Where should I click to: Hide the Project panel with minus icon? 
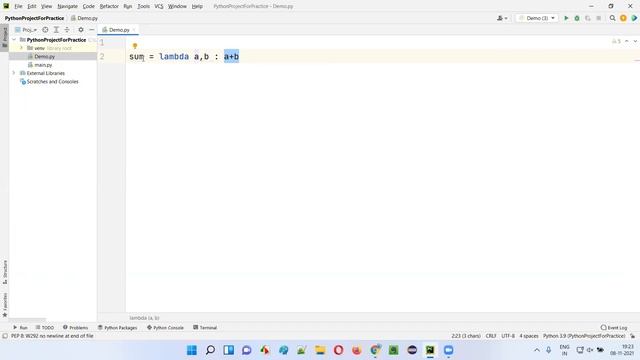point(91,30)
